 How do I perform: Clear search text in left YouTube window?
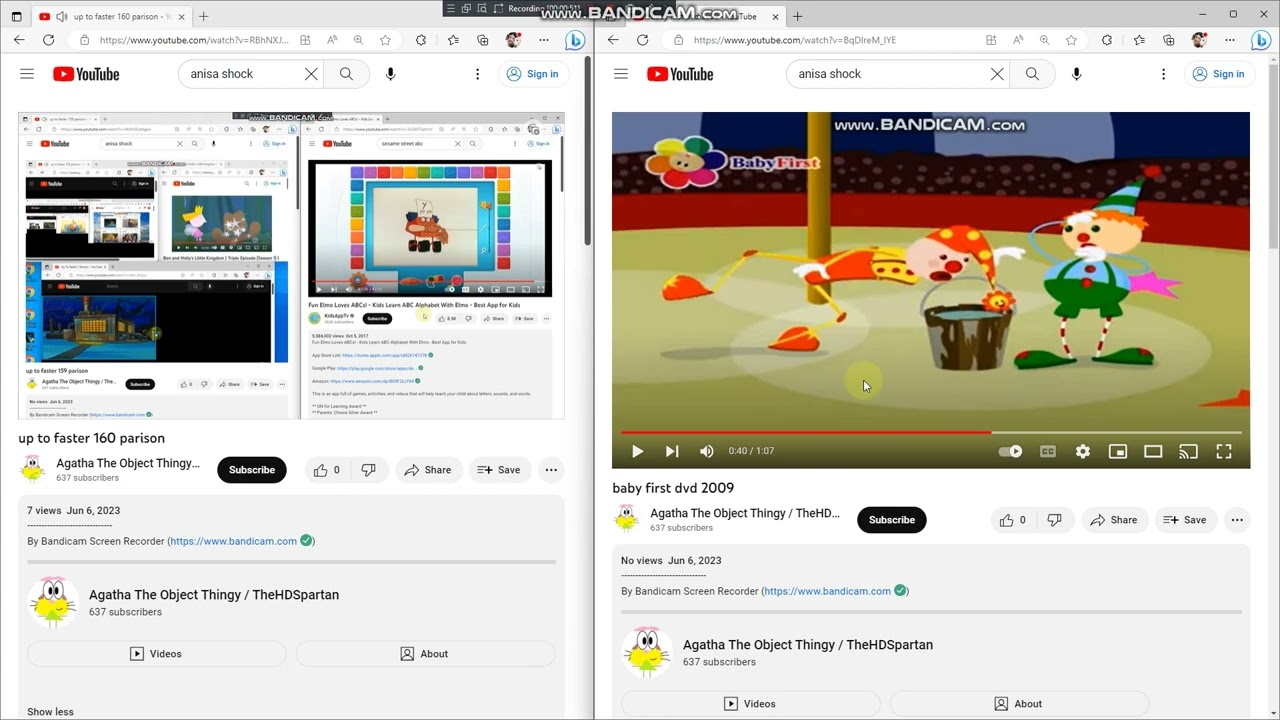click(311, 74)
